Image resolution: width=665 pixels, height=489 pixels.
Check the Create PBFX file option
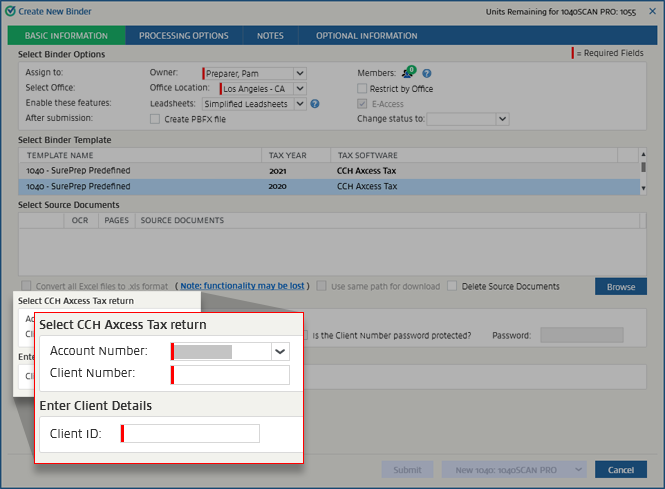tap(155, 119)
